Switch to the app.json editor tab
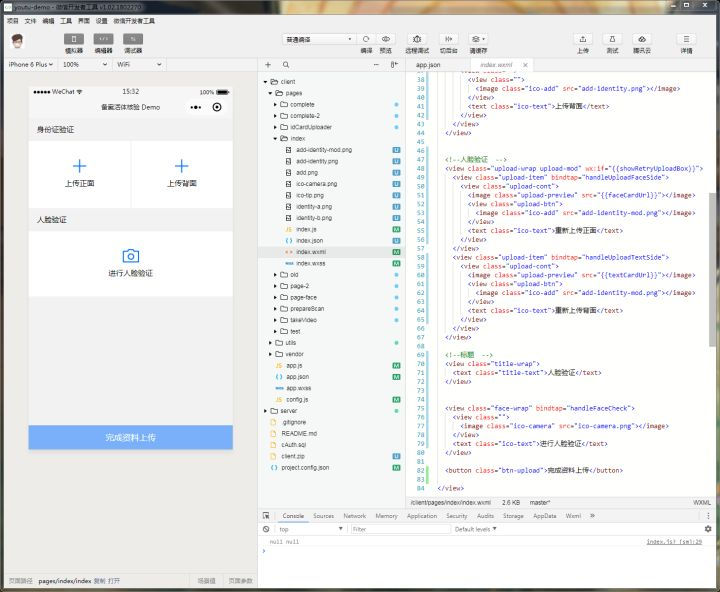Viewport: 720px width, 592px height. tap(428, 65)
